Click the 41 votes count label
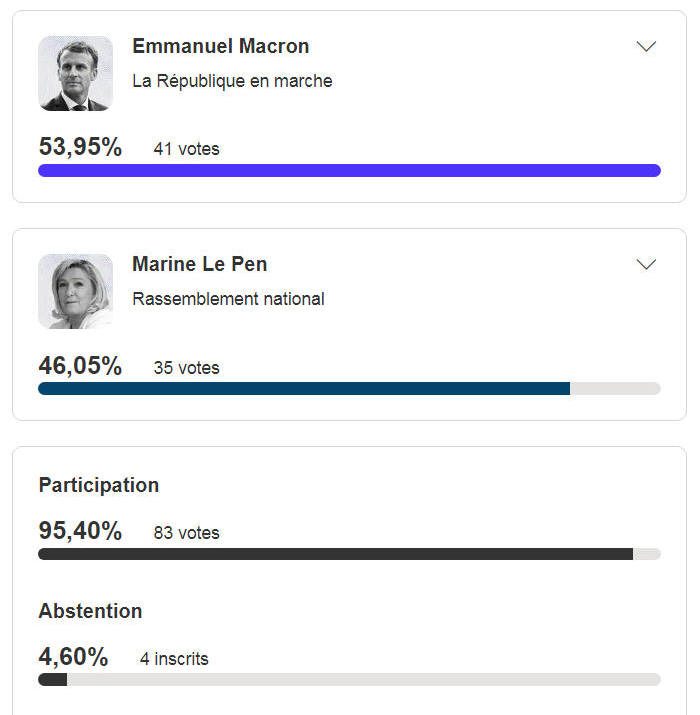700x715 pixels. pyautogui.click(x=187, y=149)
